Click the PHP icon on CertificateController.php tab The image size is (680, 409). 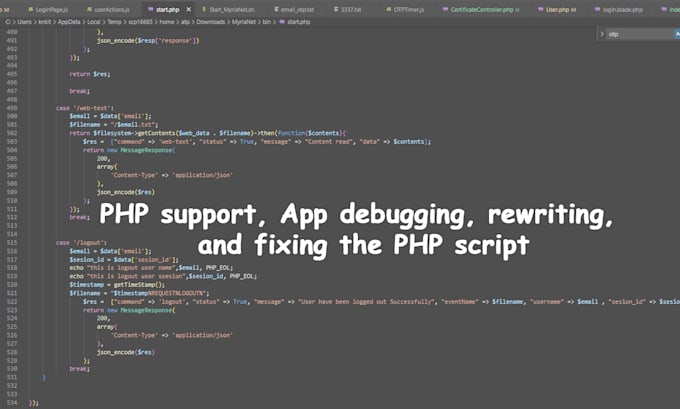445,10
